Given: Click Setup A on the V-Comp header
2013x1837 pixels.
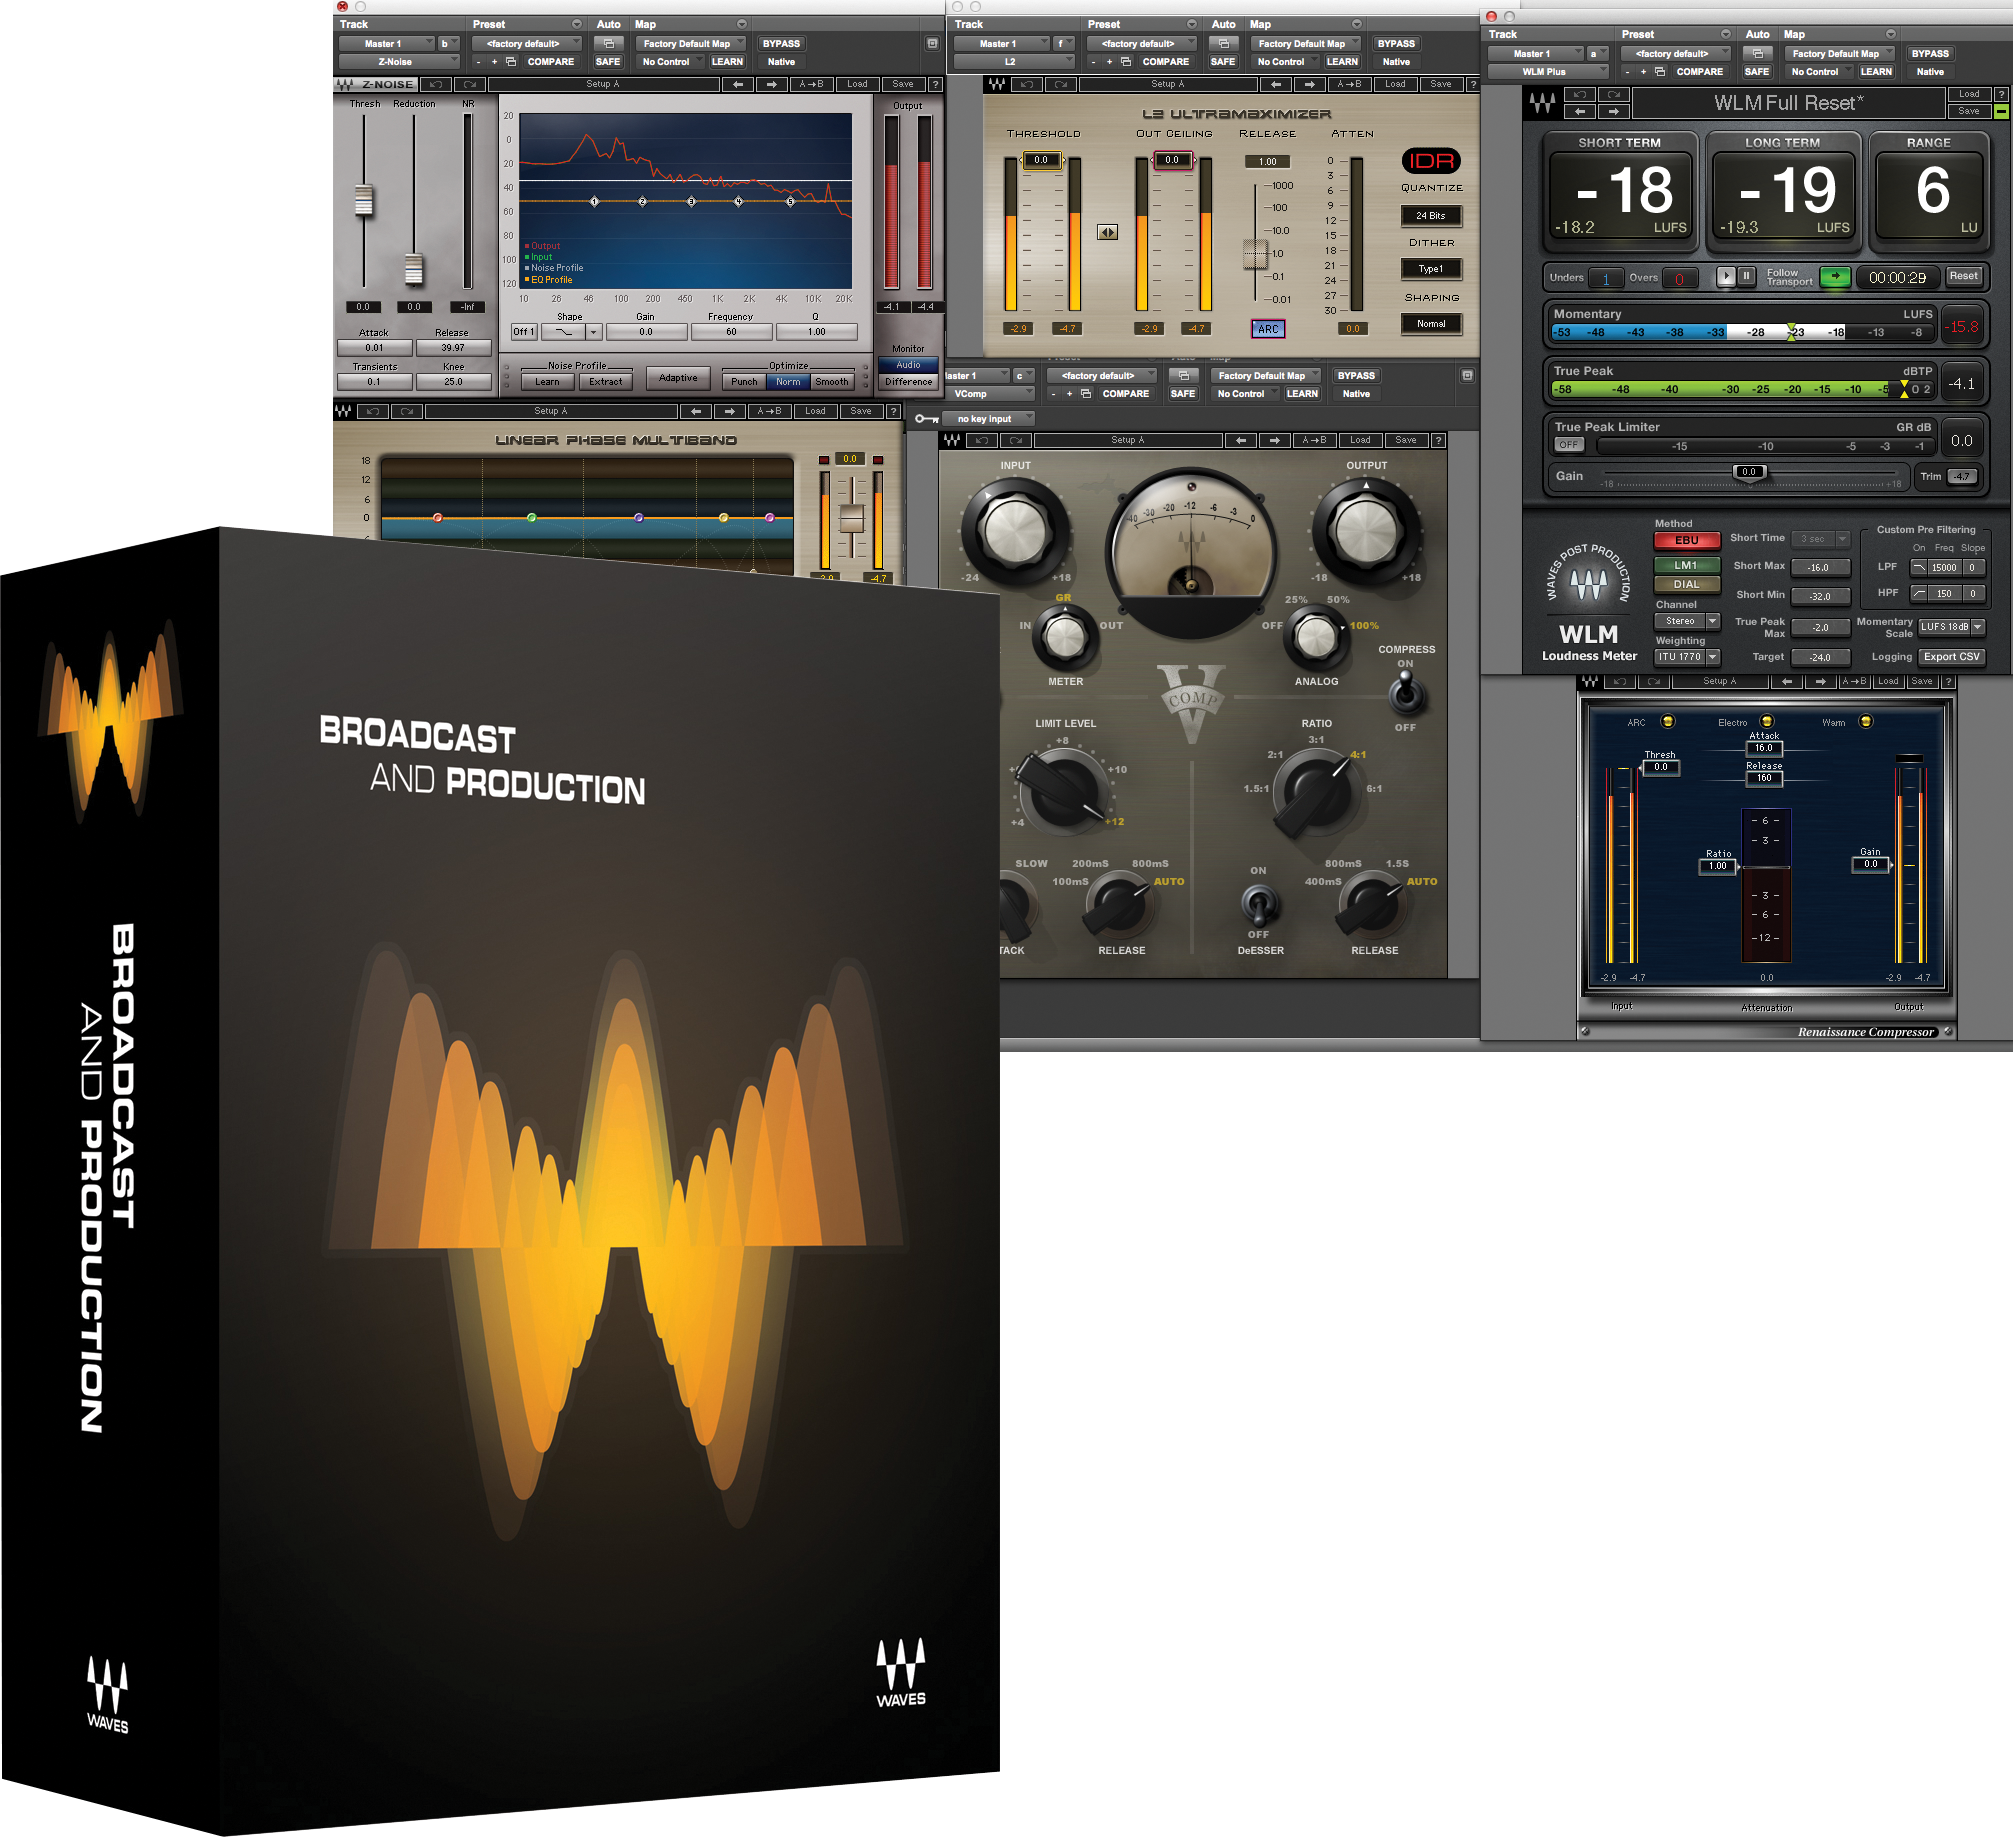Looking at the screenshot, I should tap(1128, 439).
